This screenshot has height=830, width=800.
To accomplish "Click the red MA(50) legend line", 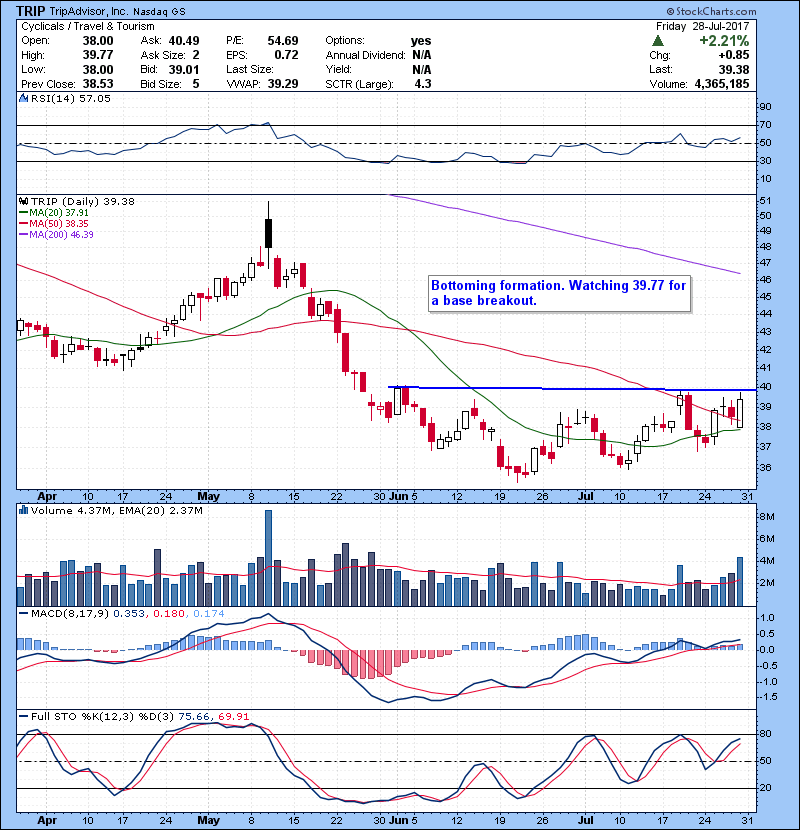I will point(23,224).
